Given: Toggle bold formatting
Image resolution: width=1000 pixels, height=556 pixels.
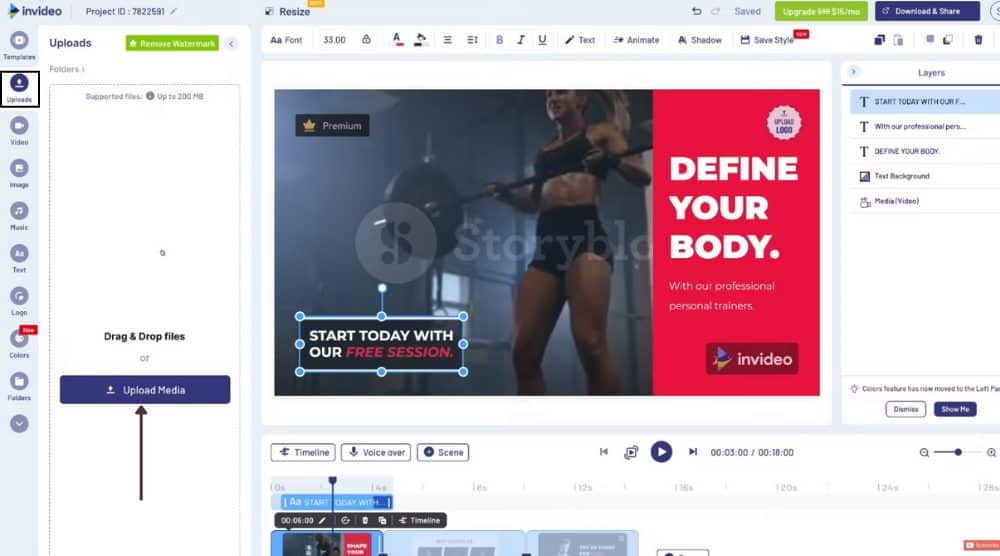Looking at the screenshot, I should [x=499, y=40].
